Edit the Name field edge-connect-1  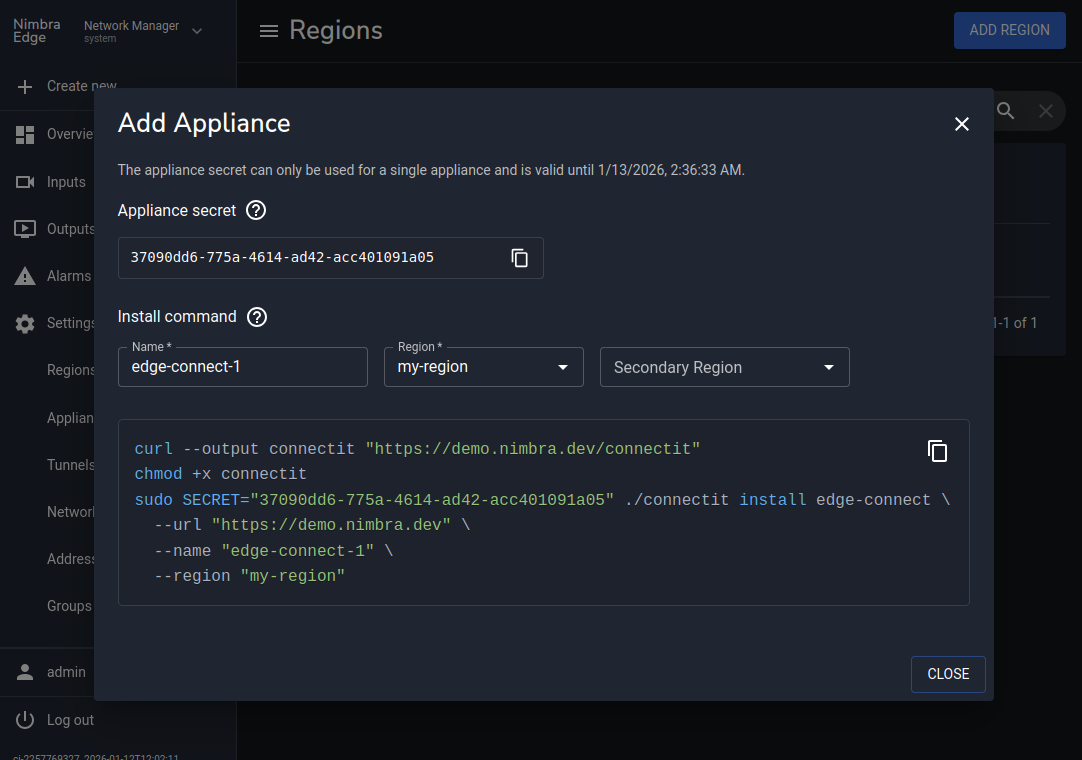243,367
